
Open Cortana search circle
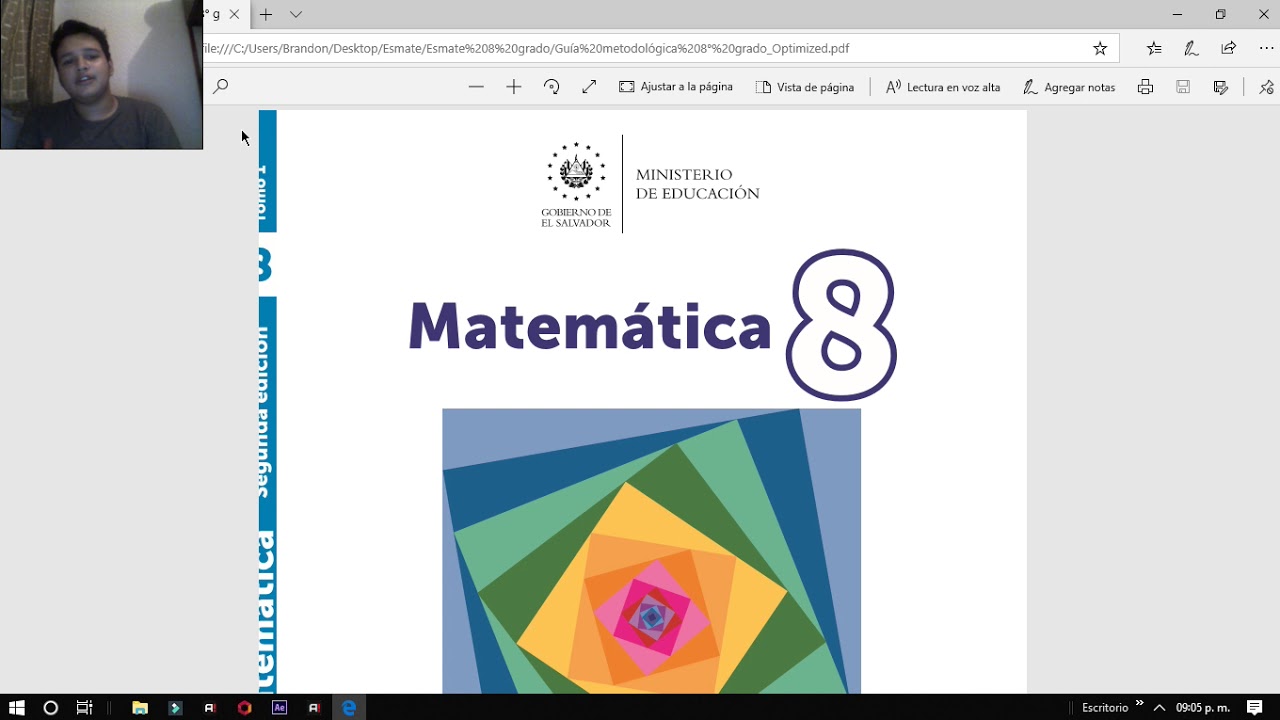[x=51, y=707]
